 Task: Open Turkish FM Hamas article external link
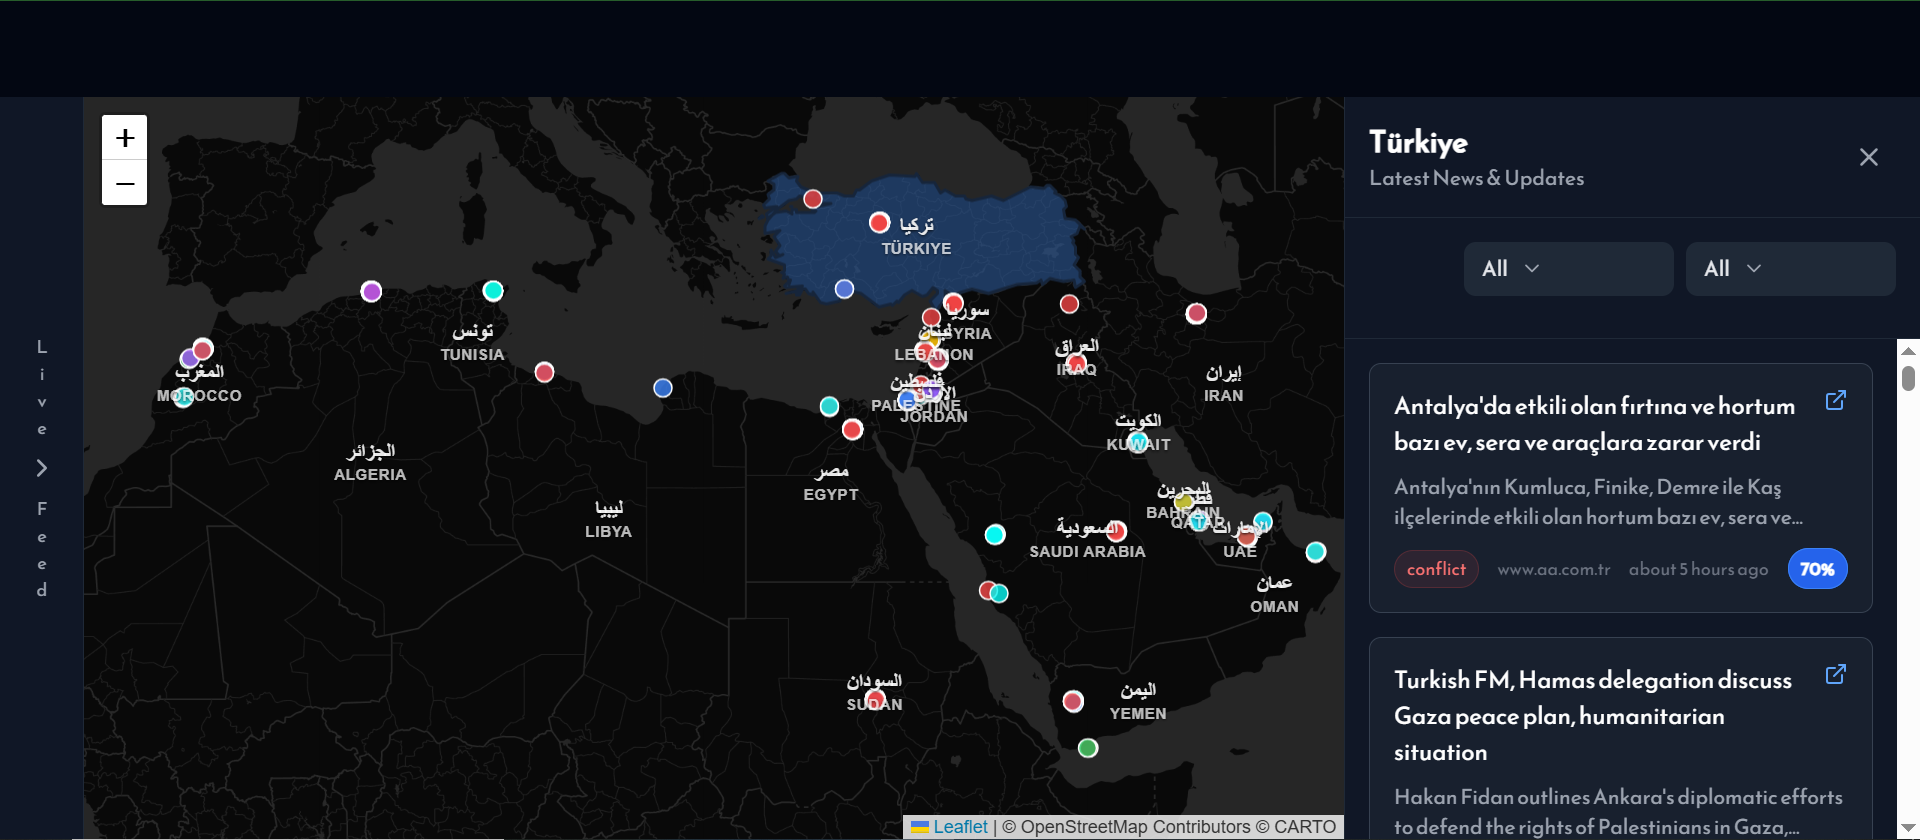pyautogui.click(x=1835, y=674)
